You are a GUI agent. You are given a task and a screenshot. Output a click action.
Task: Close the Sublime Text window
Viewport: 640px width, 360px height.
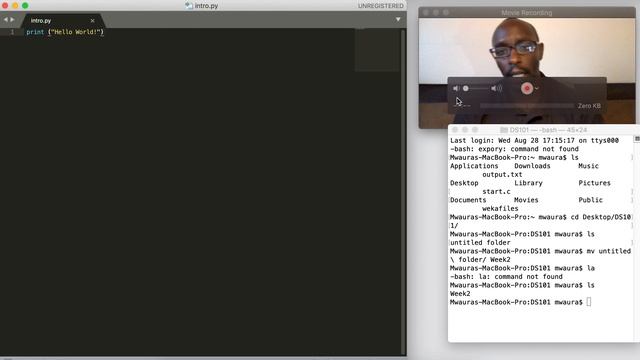(x=5, y=5)
